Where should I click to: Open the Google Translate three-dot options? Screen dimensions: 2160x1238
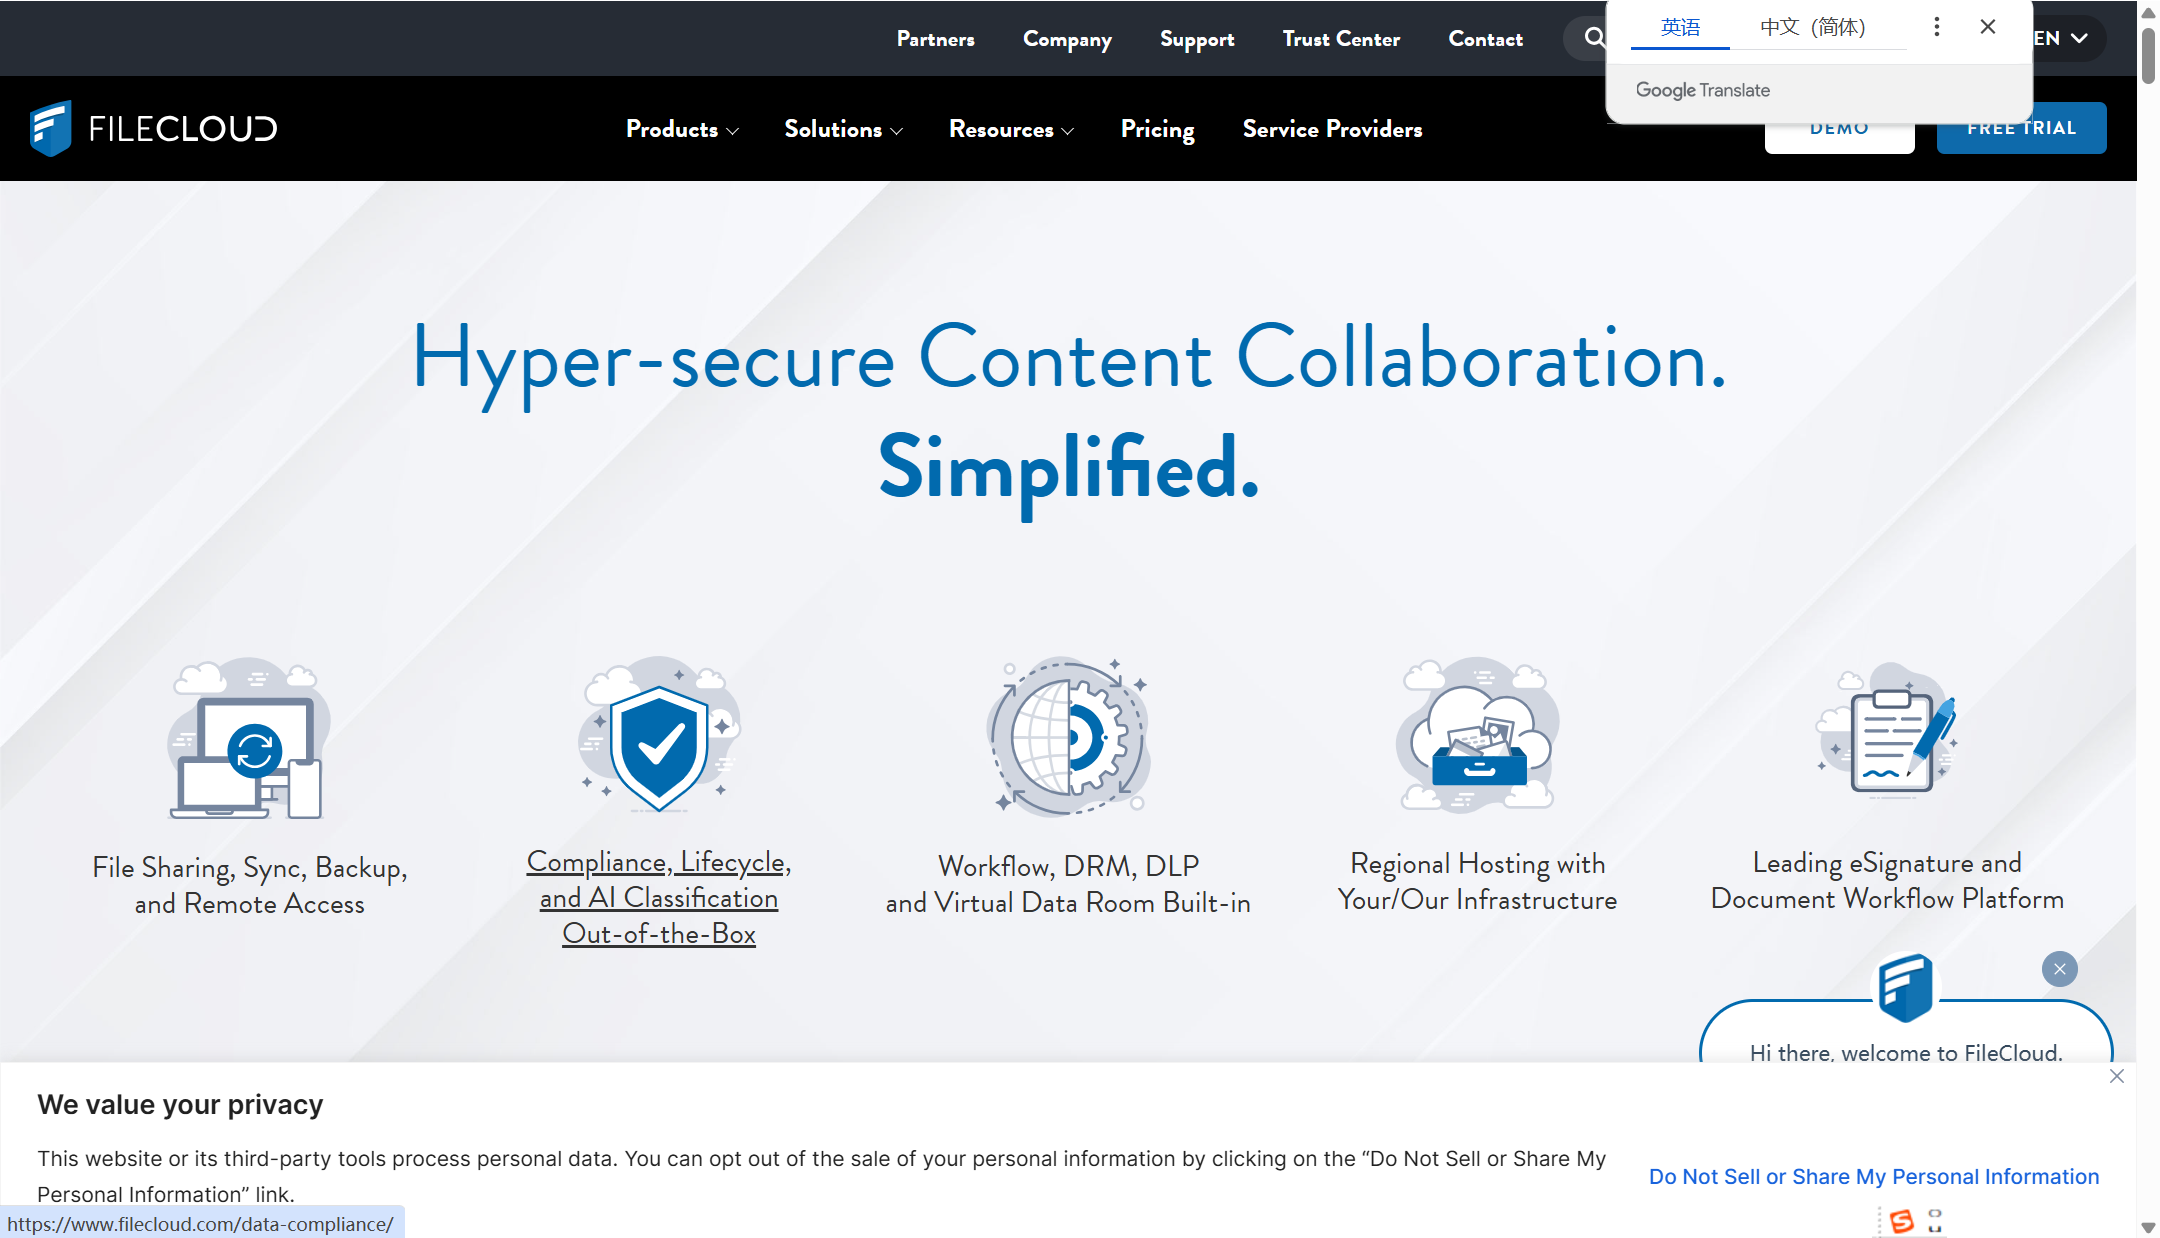point(1936,27)
